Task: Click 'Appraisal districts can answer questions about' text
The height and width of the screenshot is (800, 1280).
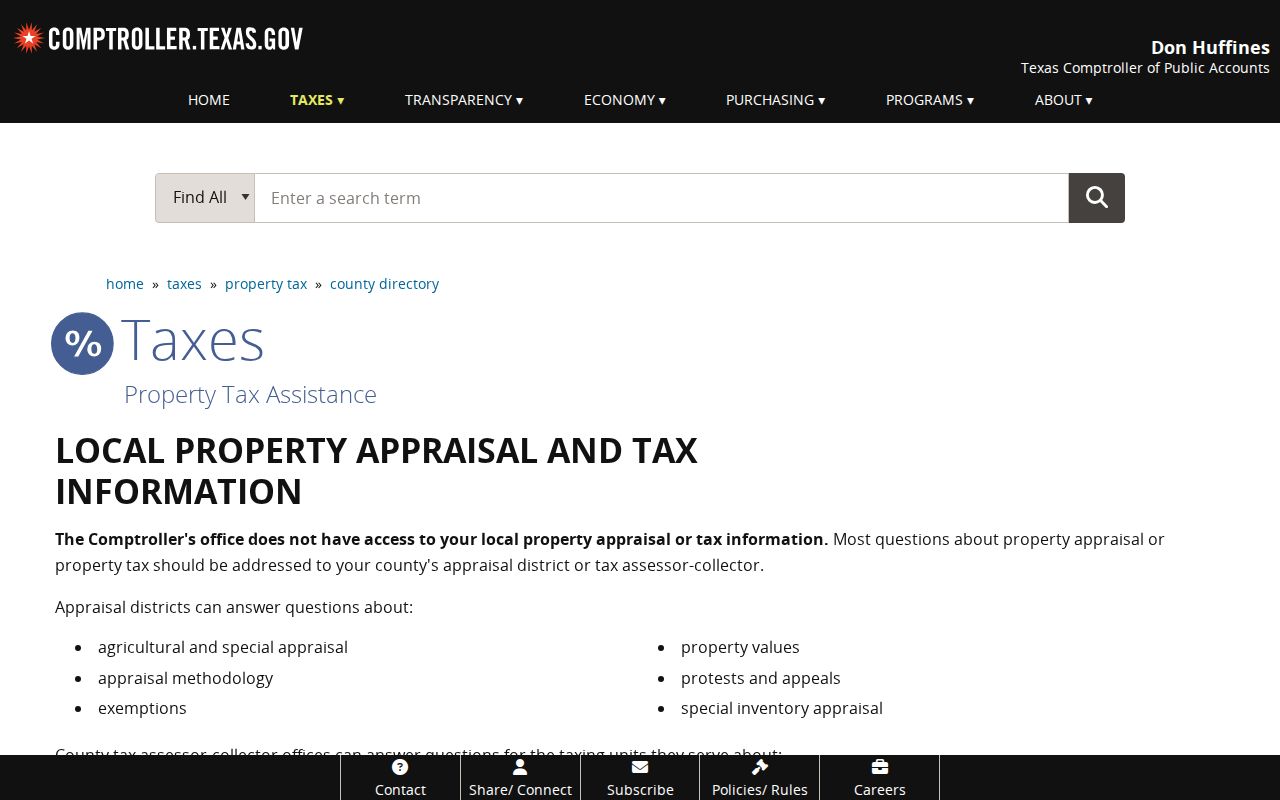Action: [x=234, y=607]
